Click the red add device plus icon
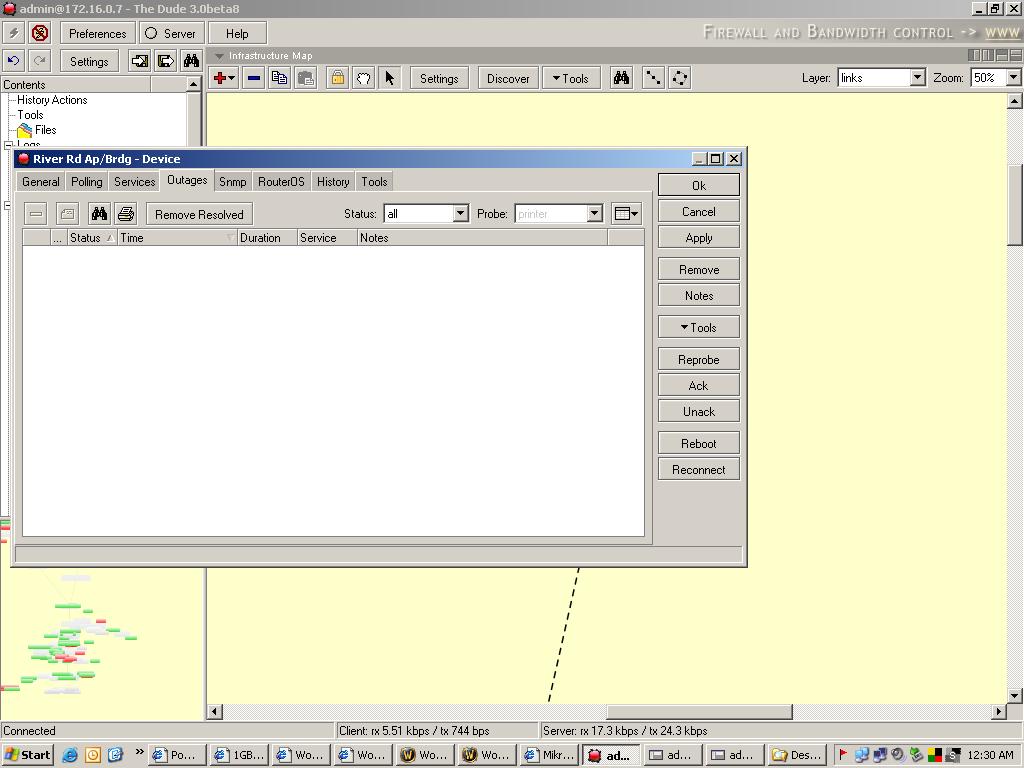The image size is (1024, 768). tap(219, 78)
